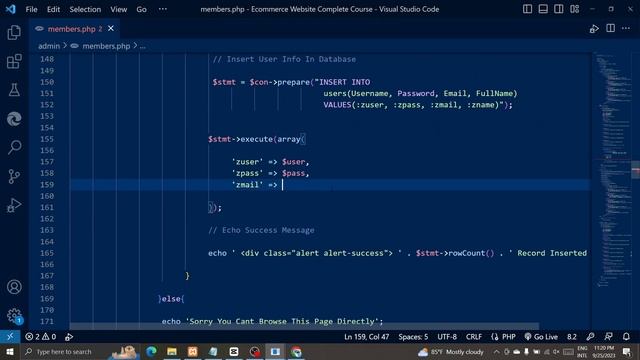Open the Manage gear icon
Viewport: 640px width, 360px height.
(14, 316)
